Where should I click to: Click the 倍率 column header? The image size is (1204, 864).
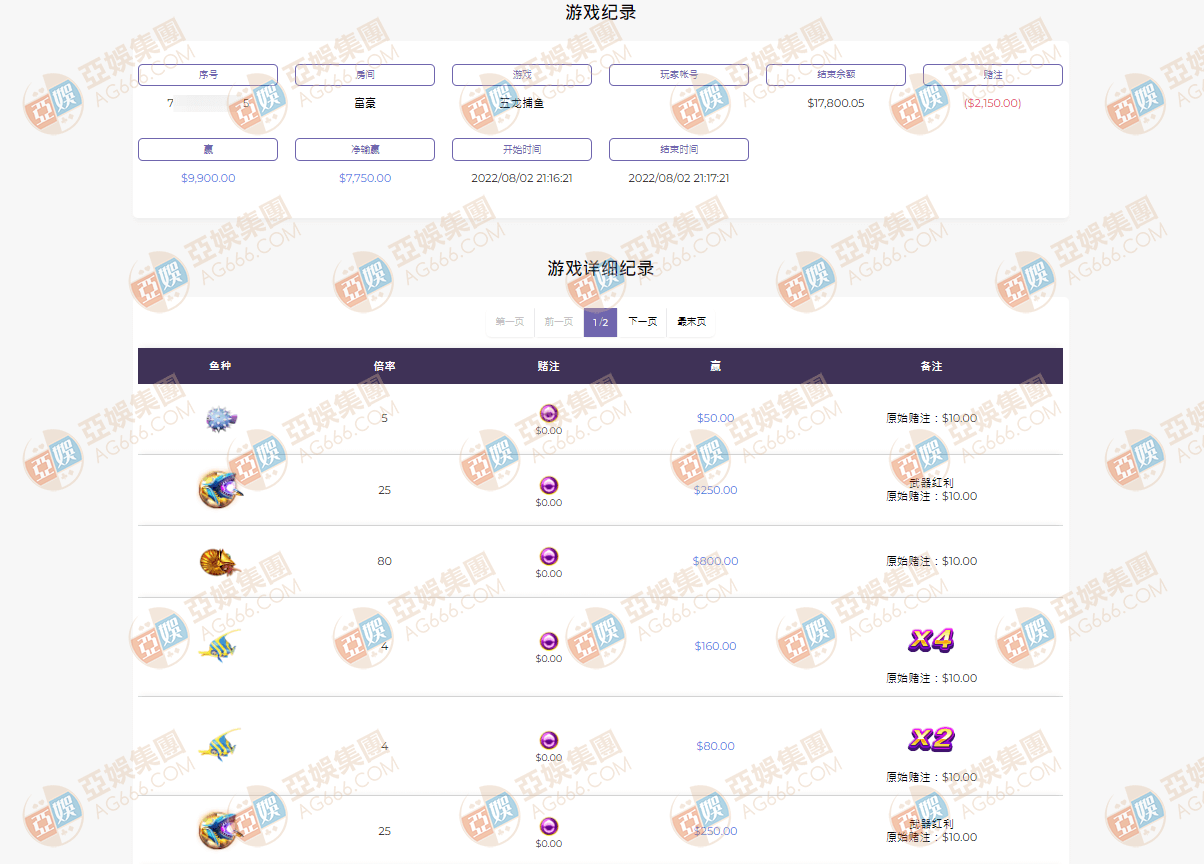384,366
